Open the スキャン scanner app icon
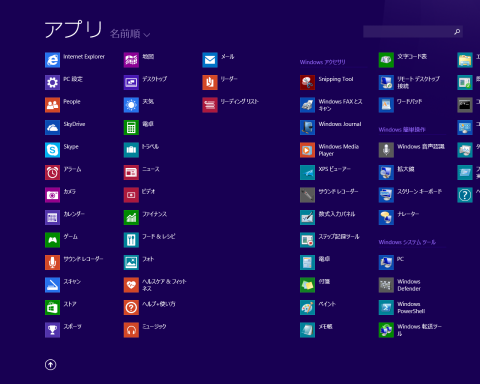The image size is (480, 384). tap(52, 285)
